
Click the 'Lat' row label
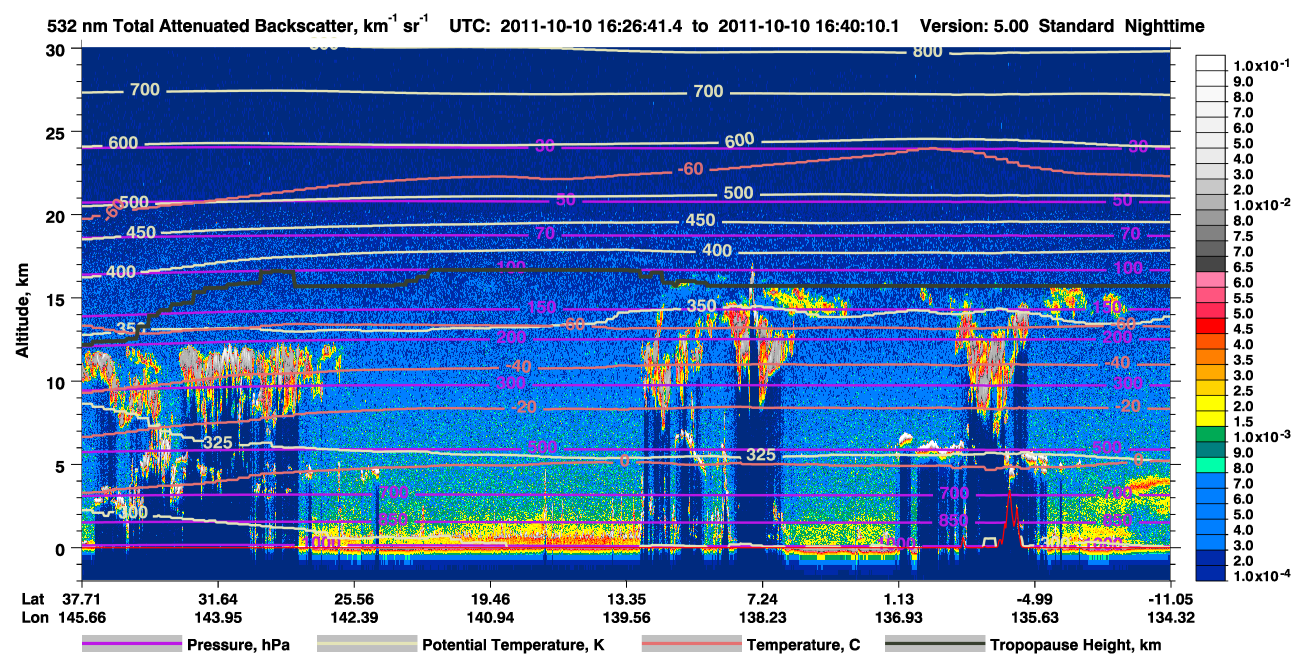[33, 599]
